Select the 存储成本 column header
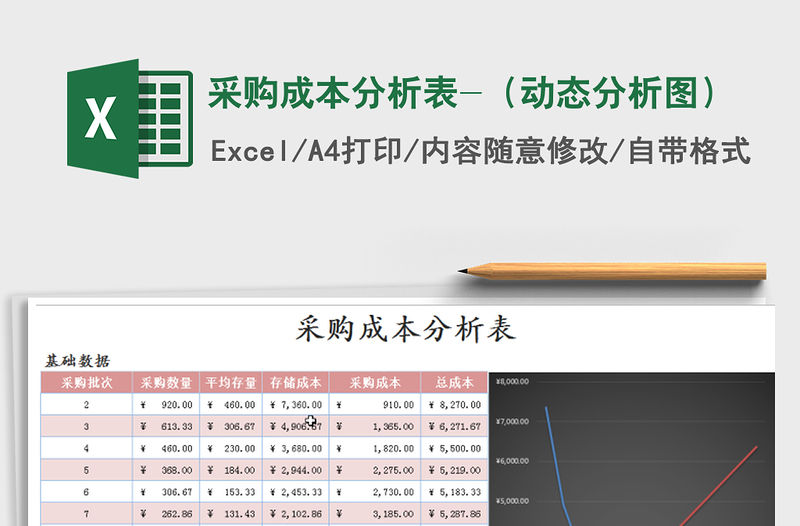Screen dimensions: 800x526 (296, 382)
